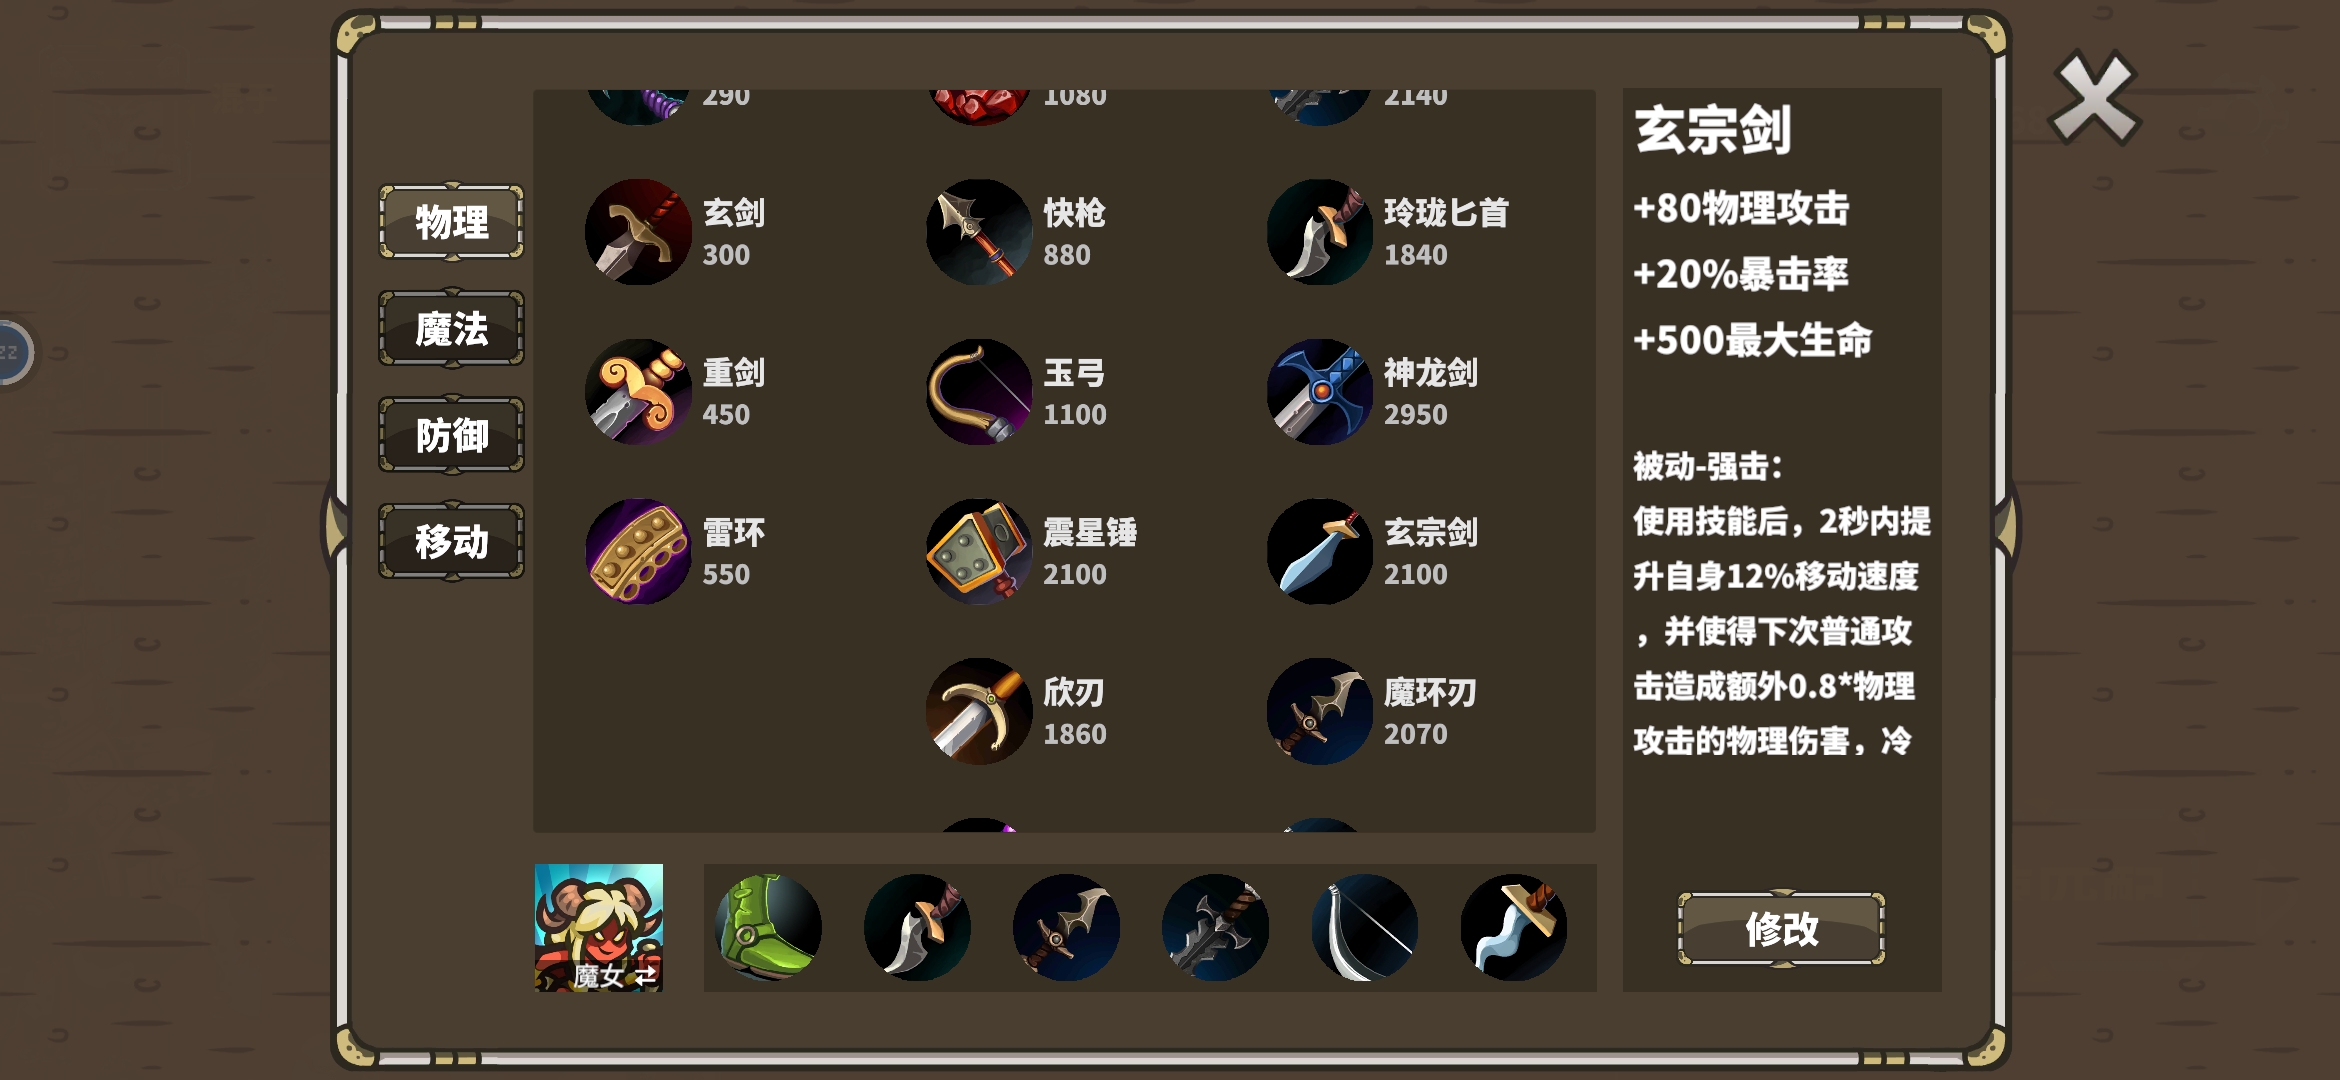The width and height of the screenshot is (2340, 1080).
Task: Open the 移动 category tab
Action: 451,542
